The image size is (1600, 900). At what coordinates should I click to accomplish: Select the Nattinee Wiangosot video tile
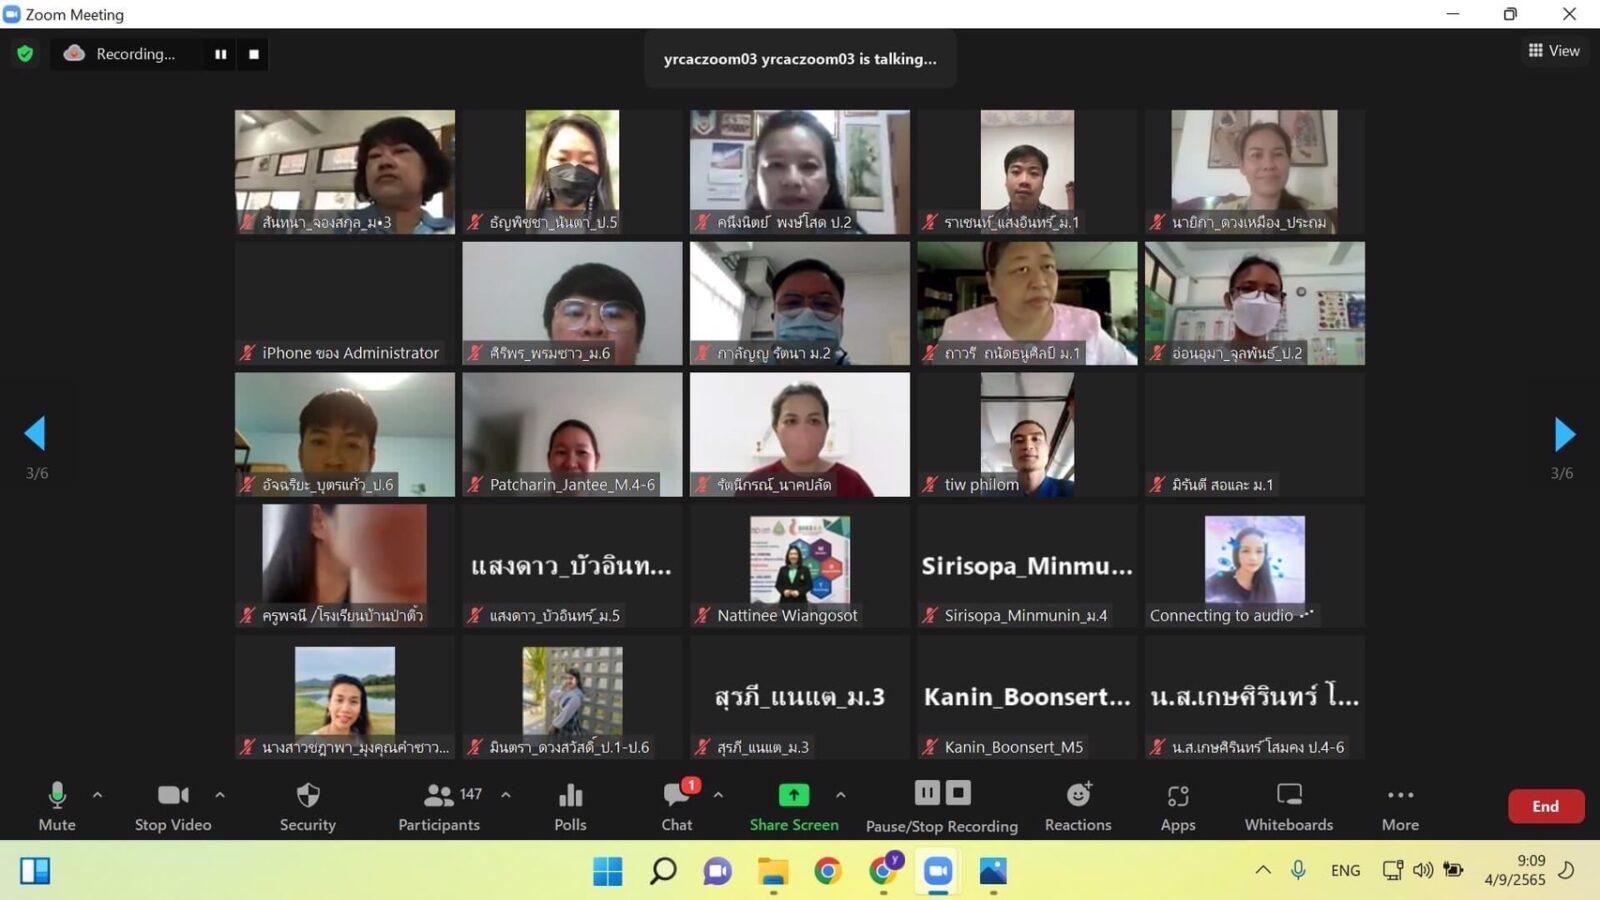(799, 565)
